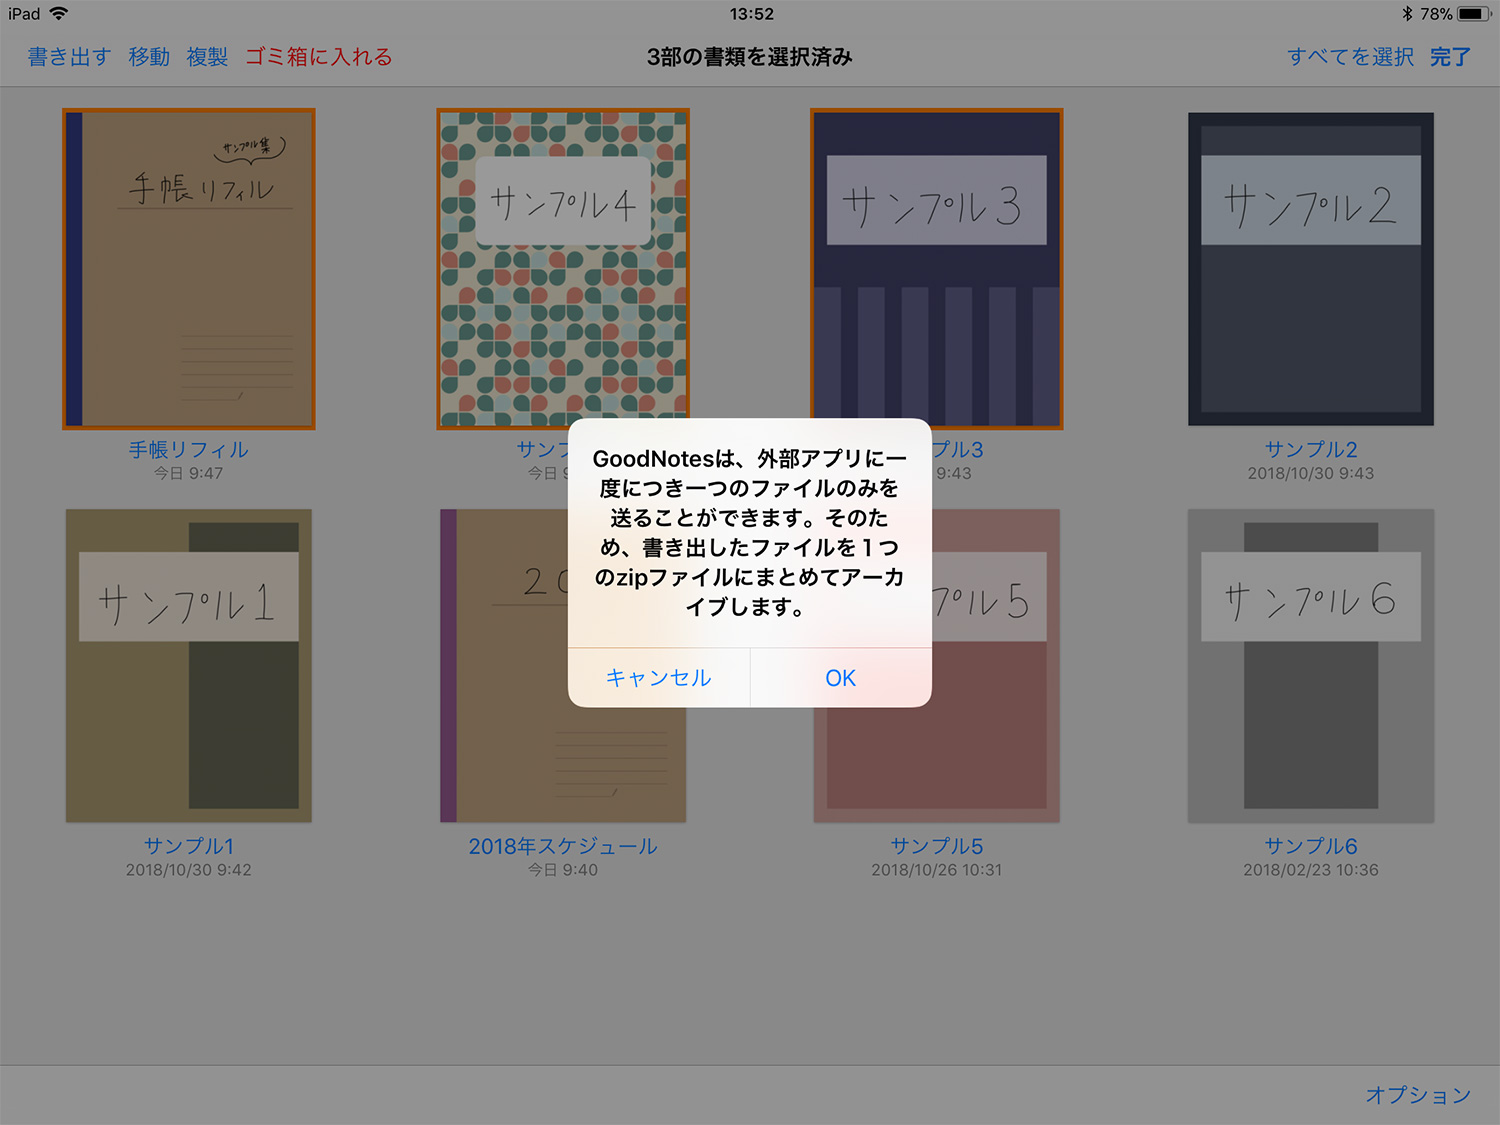The height and width of the screenshot is (1125, 1500).
Task: Open オプション at the bottom right
Action: (x=1418, y=1095)
